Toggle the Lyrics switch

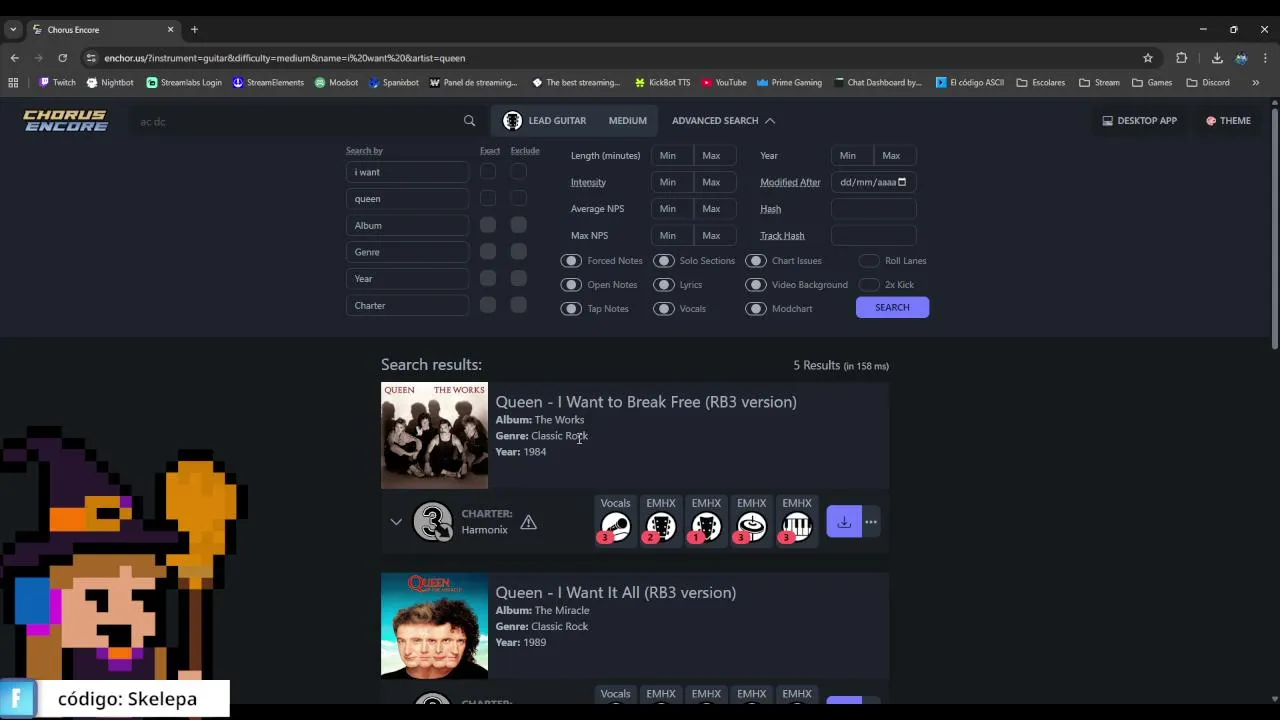(x=664, y=285)
